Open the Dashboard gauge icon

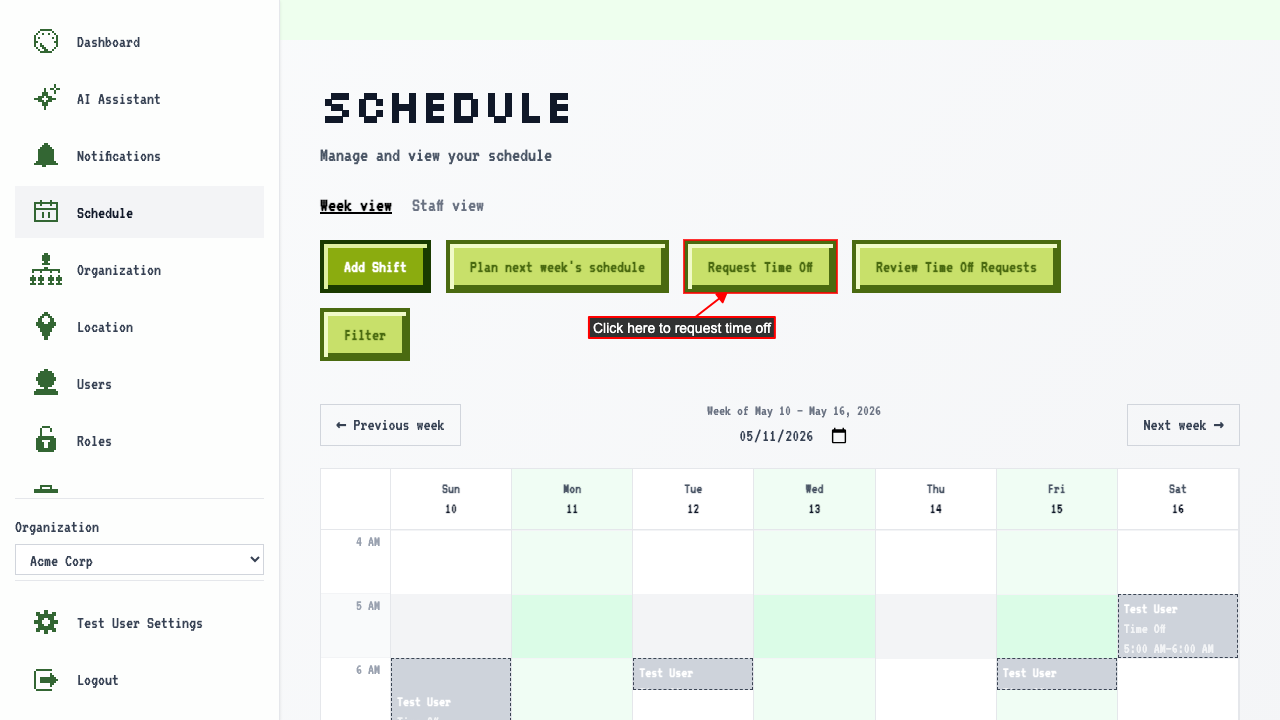(x=46, y=41)
